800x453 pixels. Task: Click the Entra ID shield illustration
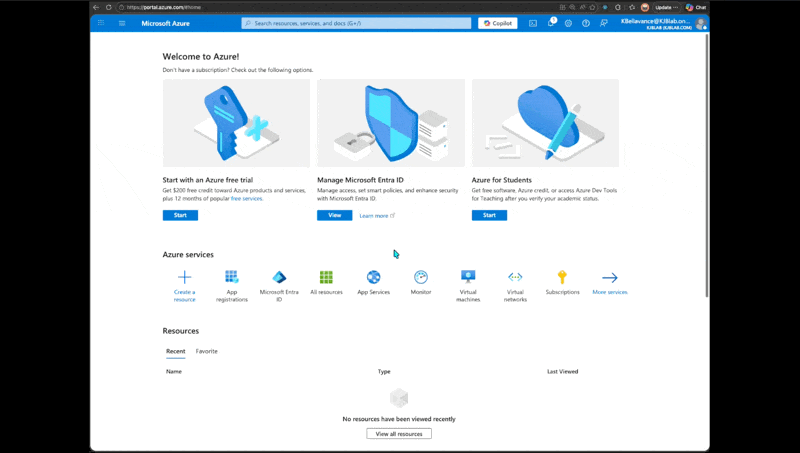coord(391,123)
